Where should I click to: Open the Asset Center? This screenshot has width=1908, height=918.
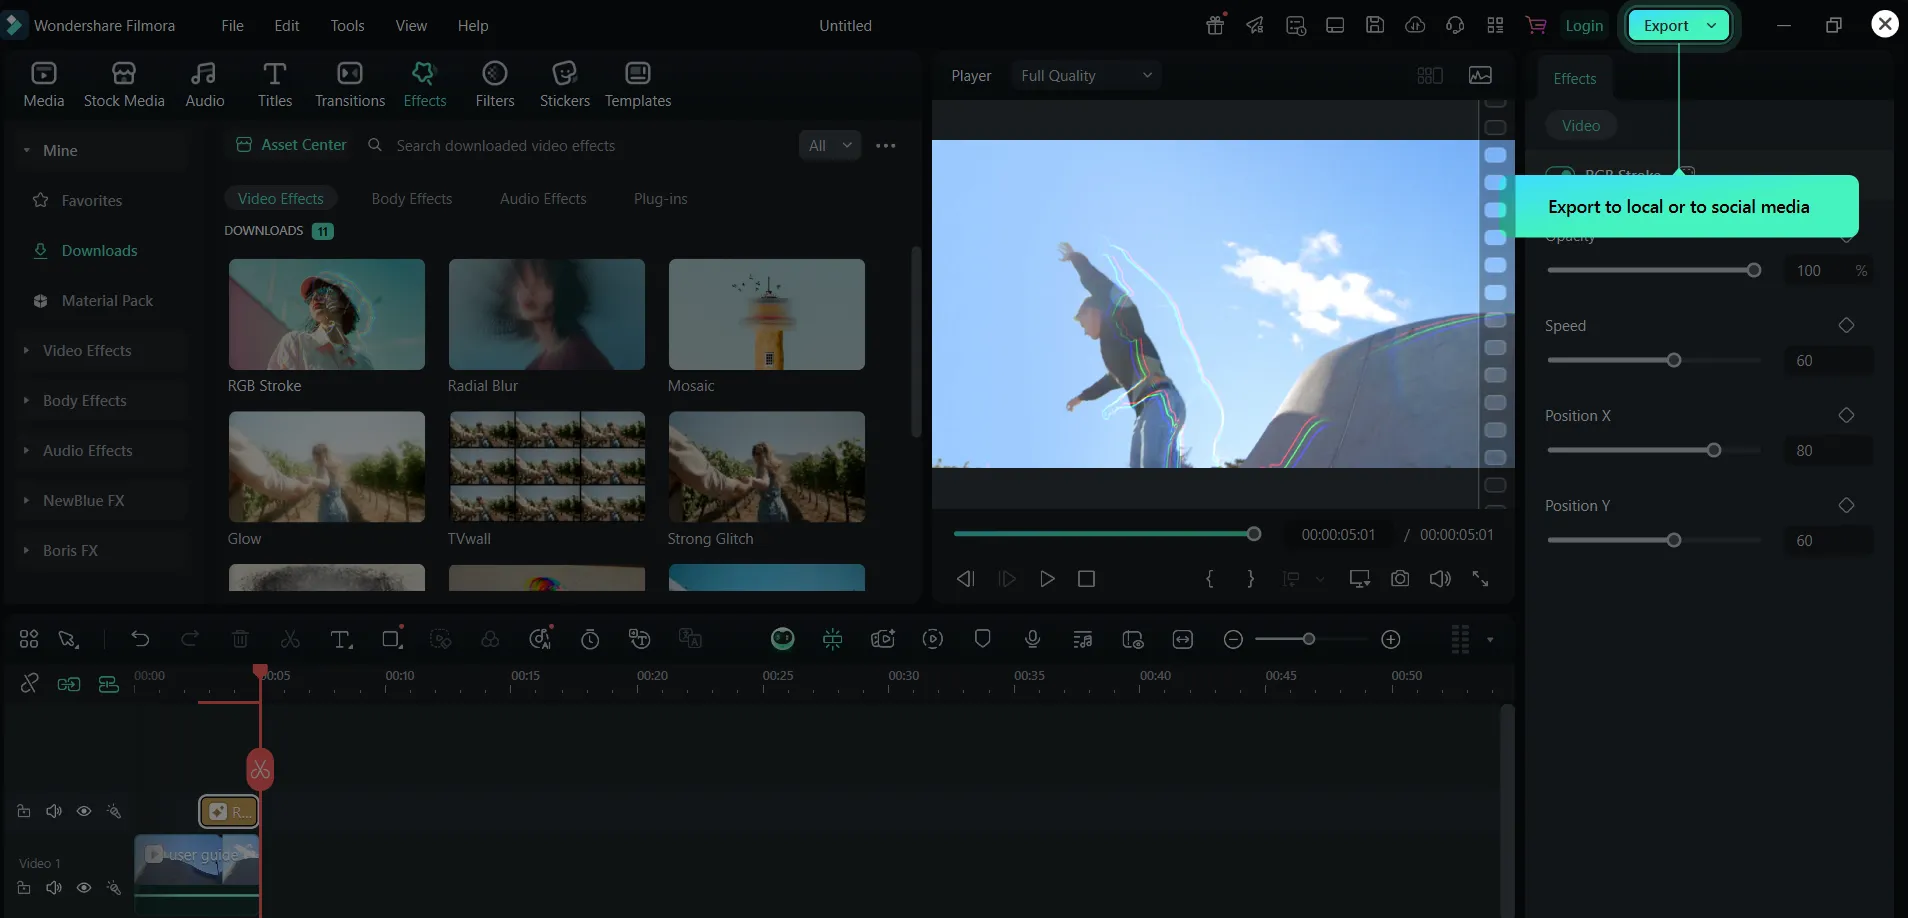292,145
